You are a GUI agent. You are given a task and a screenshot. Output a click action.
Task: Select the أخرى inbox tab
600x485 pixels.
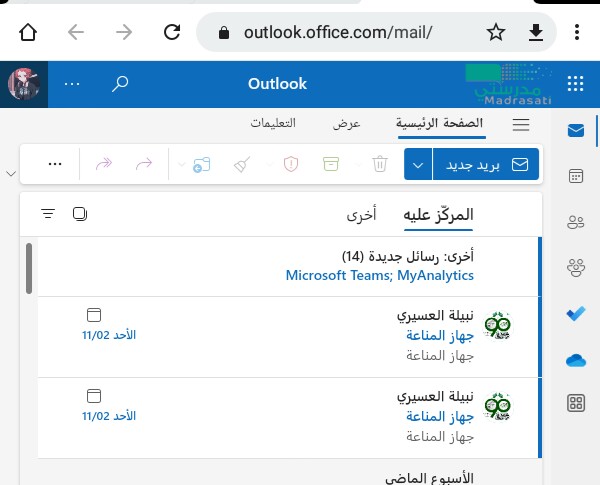(x=361, y=215)
